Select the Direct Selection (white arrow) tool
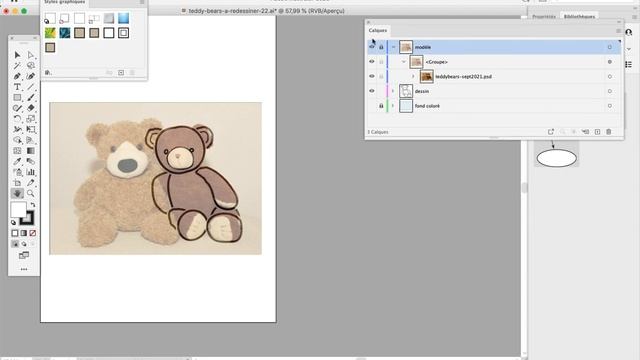 [31, 55]
